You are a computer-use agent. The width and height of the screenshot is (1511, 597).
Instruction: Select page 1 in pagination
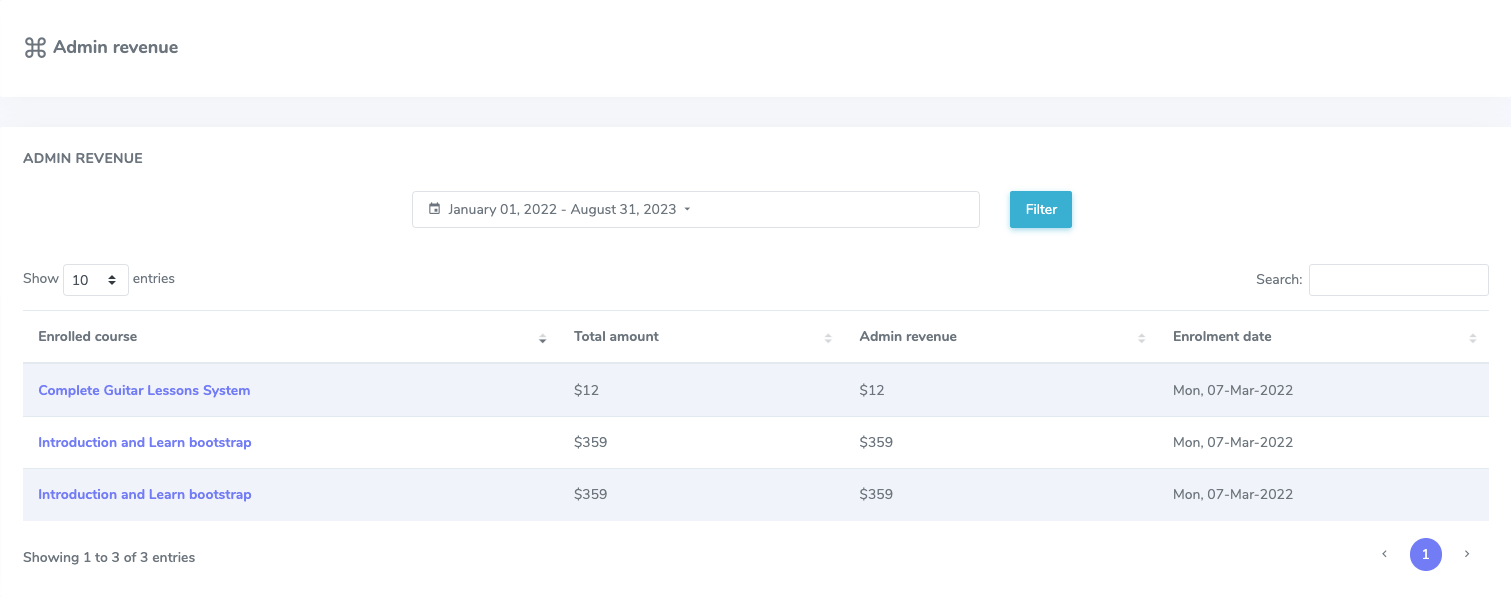[1425, 554]
